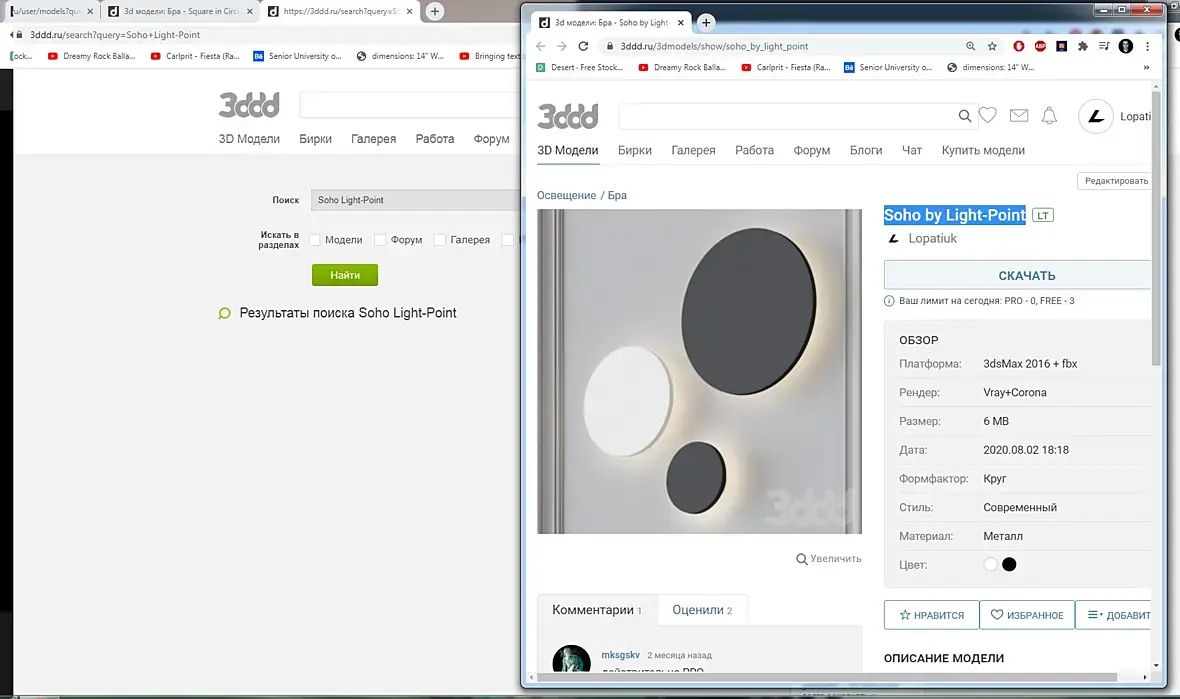Viewport: 1180px width, 699px height.
Task: Switch to Оценили tab
Action: (702, 609)
